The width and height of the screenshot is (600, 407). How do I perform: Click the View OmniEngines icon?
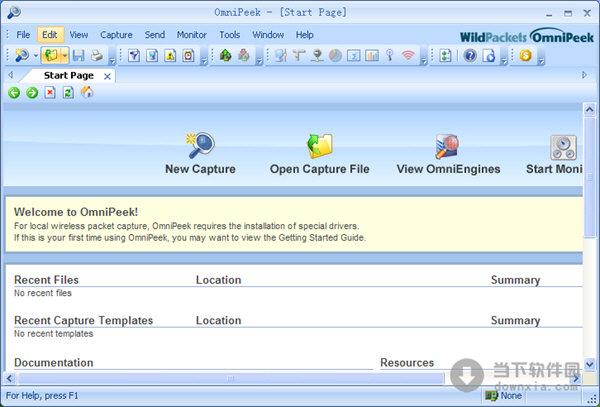point(447,146)
